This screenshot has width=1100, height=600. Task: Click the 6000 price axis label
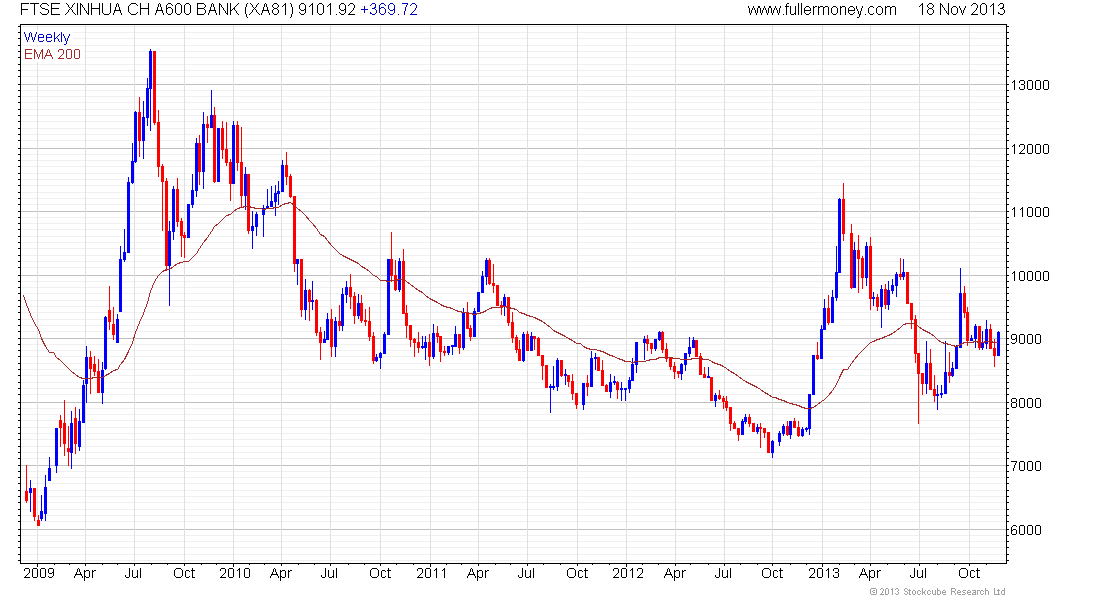pyautogui.click(x=1026, y=530)
